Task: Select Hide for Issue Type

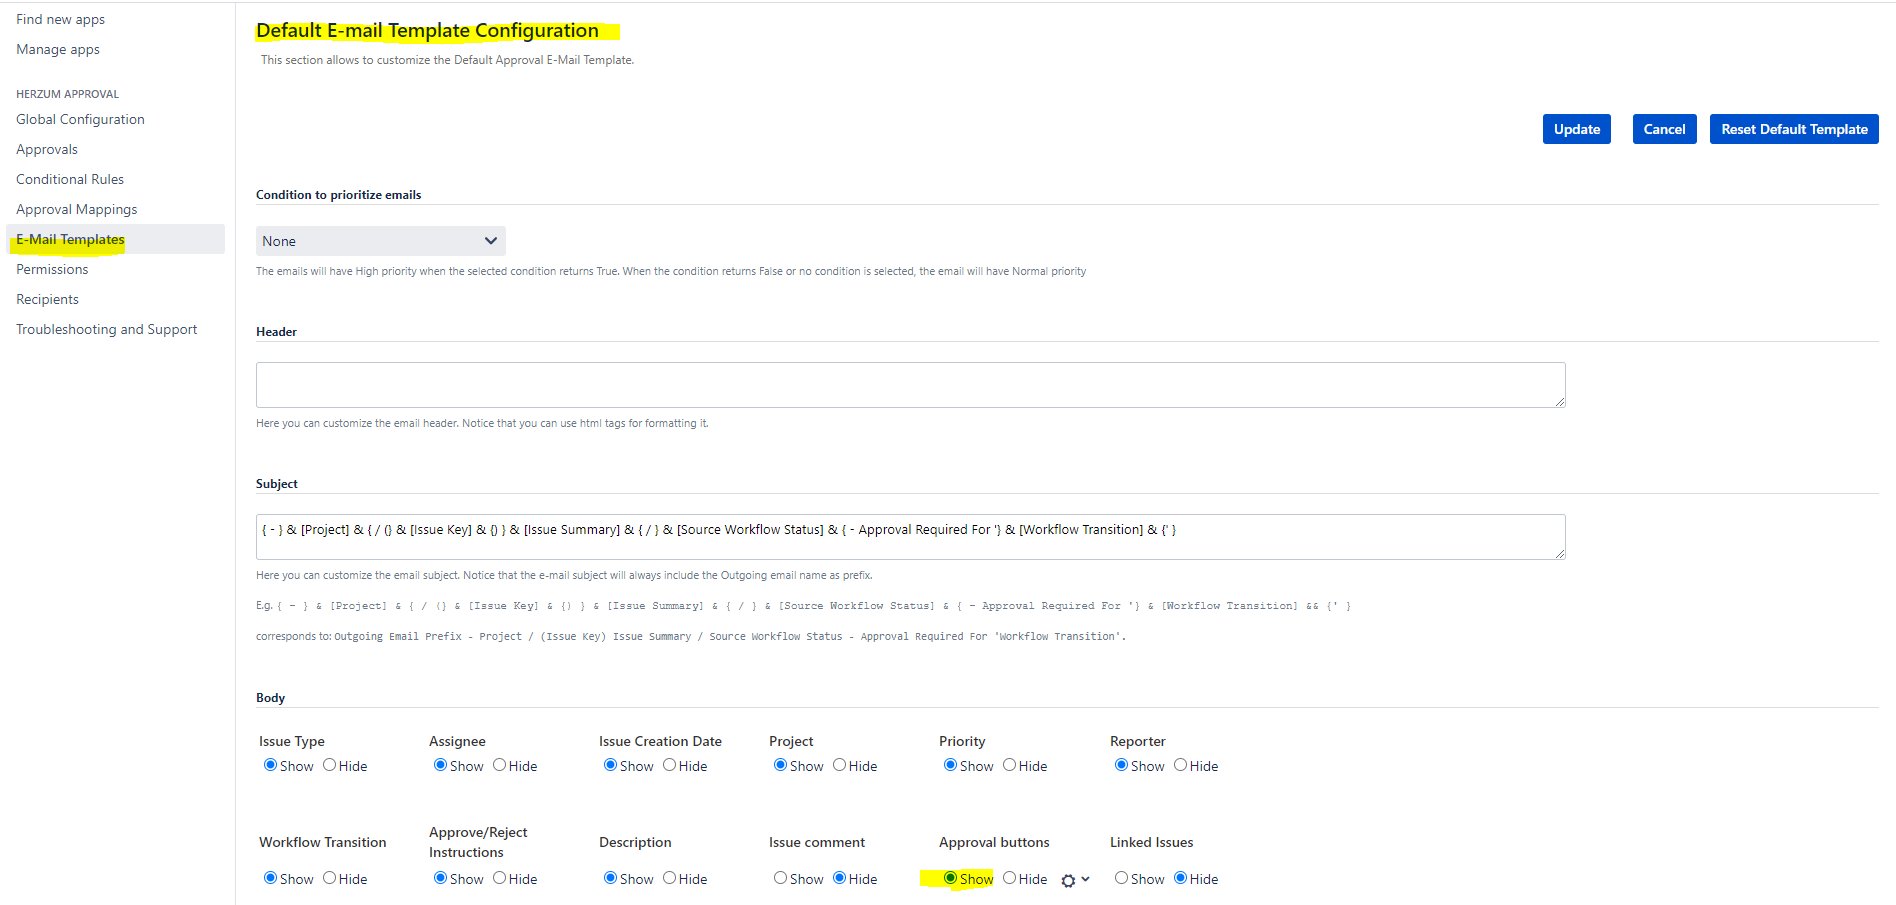Action: [x=329, y=765]
